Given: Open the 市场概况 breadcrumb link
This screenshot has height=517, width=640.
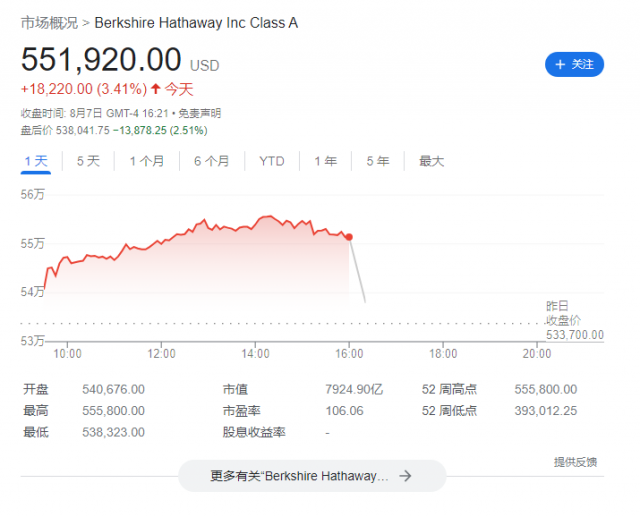Looking at the screenshot, I should pyautogui.click(x=49, y=23).
